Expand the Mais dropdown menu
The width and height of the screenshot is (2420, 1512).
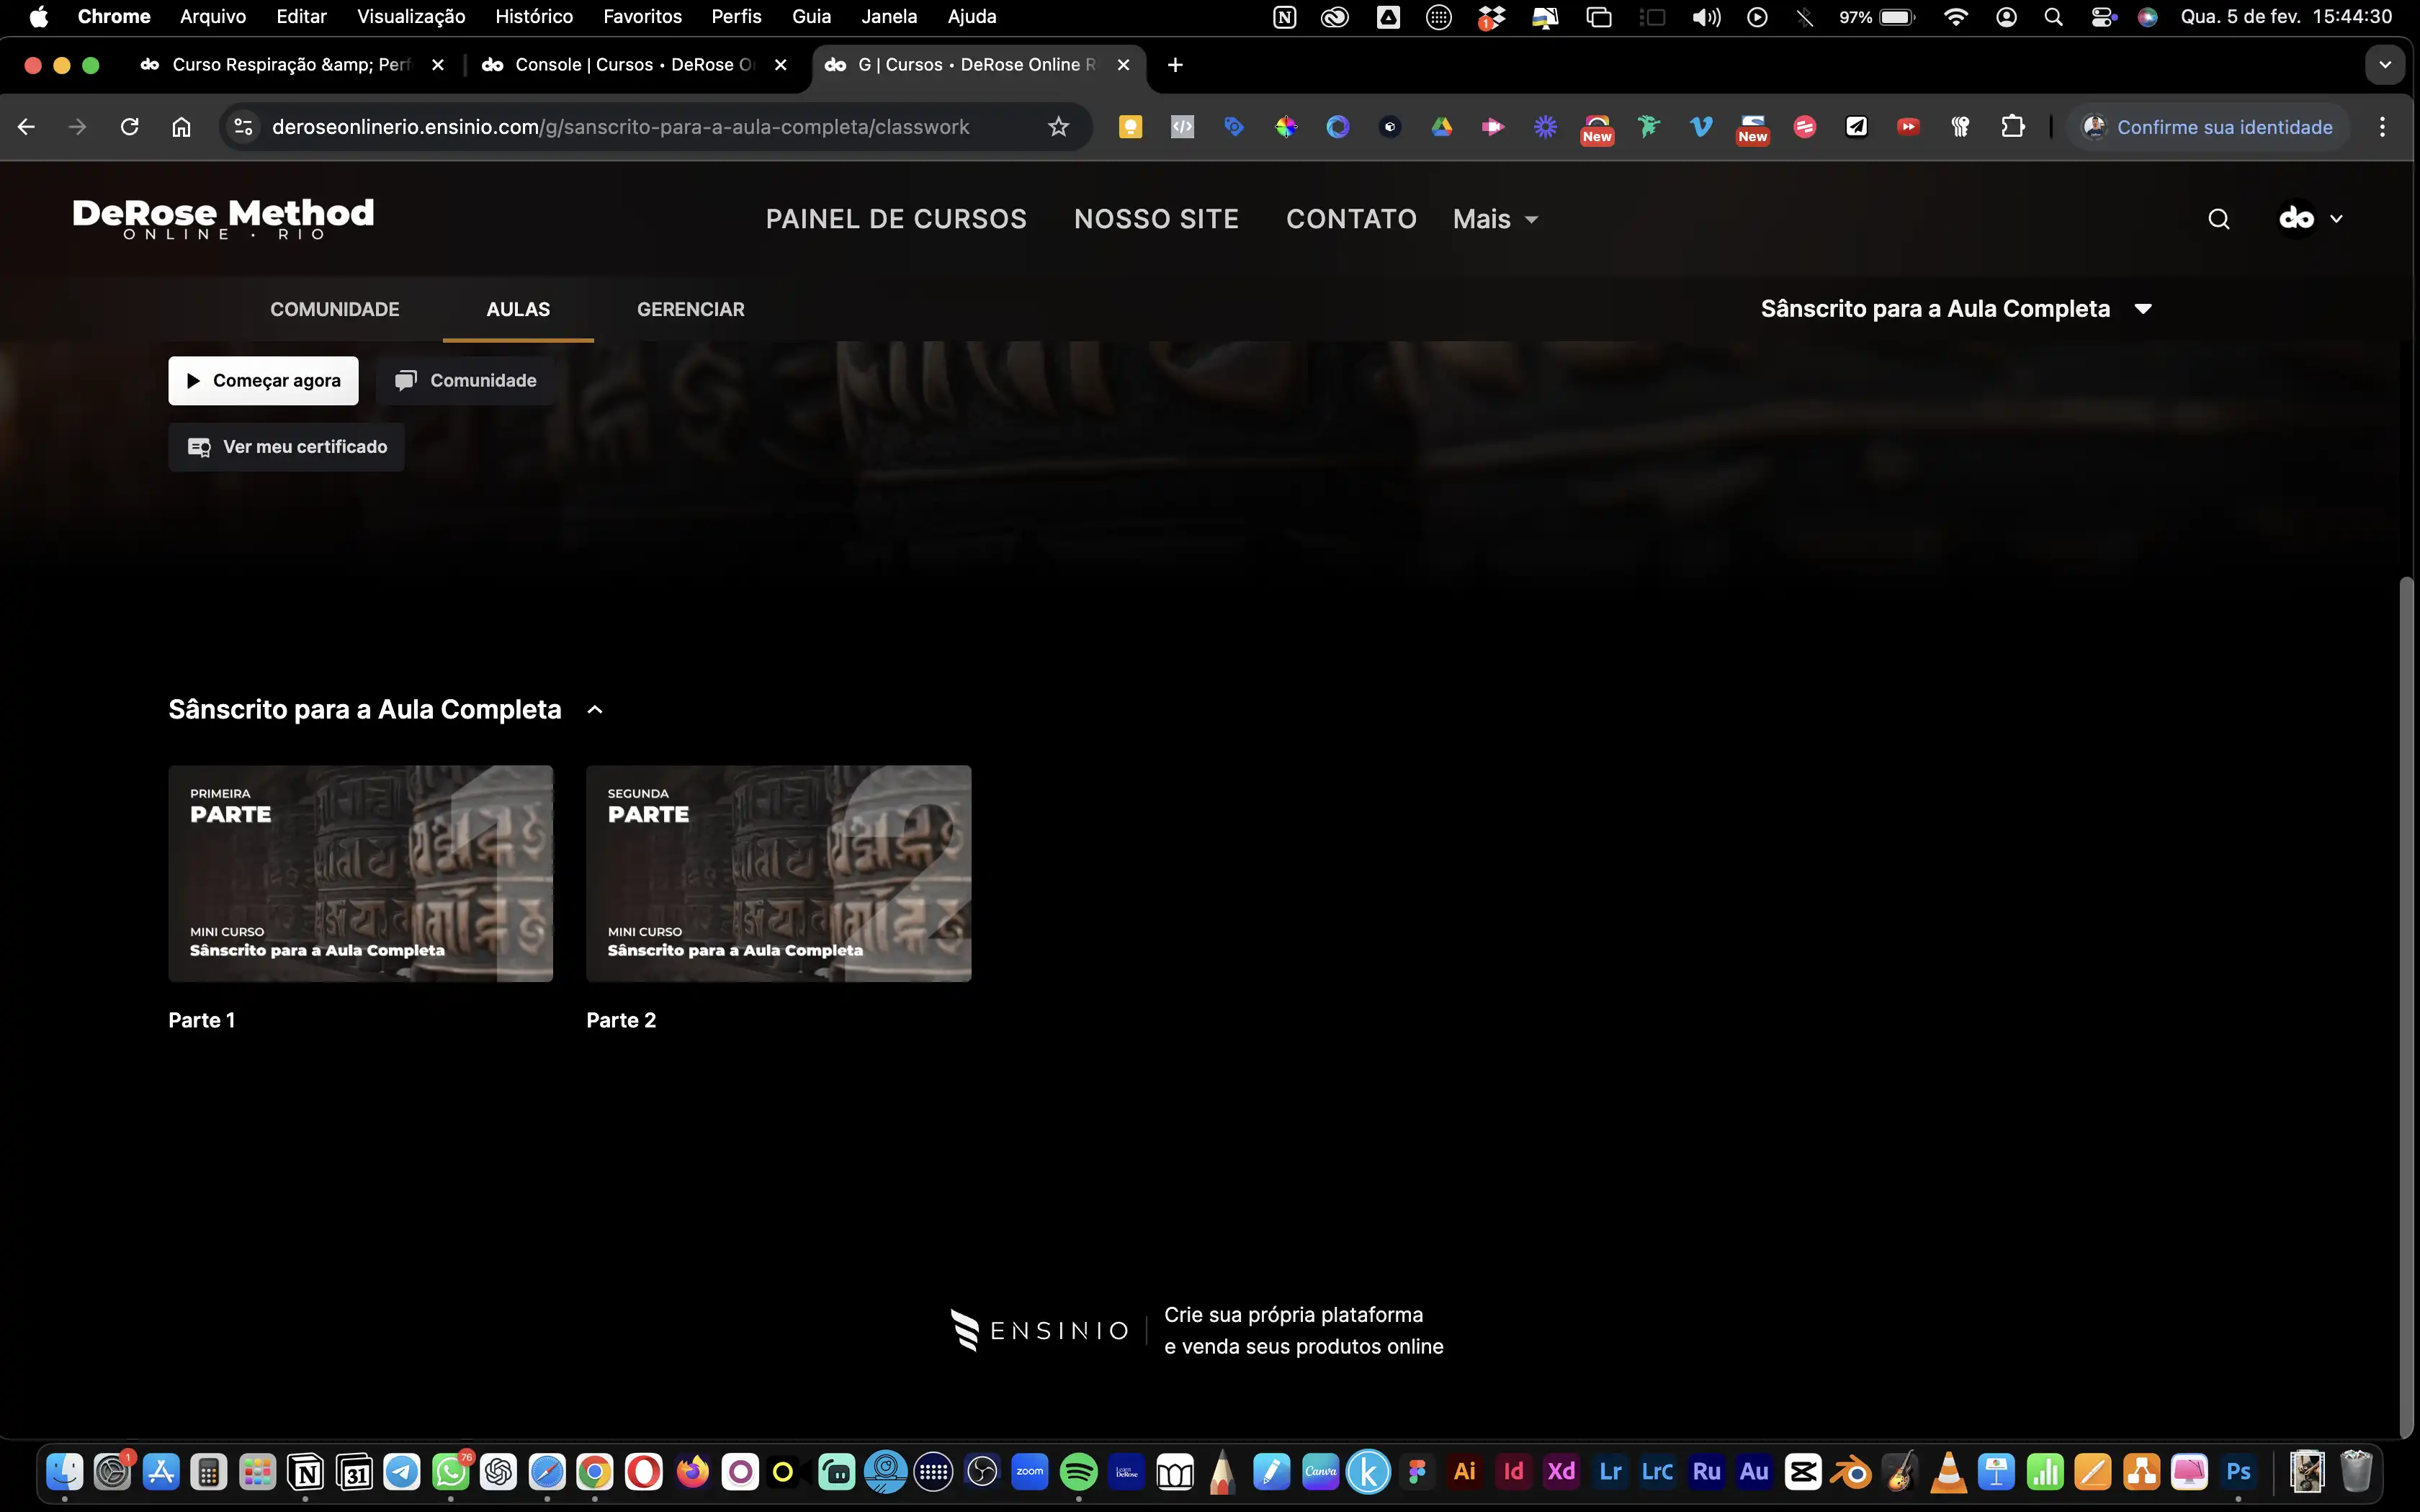[x=1495, y=219]
